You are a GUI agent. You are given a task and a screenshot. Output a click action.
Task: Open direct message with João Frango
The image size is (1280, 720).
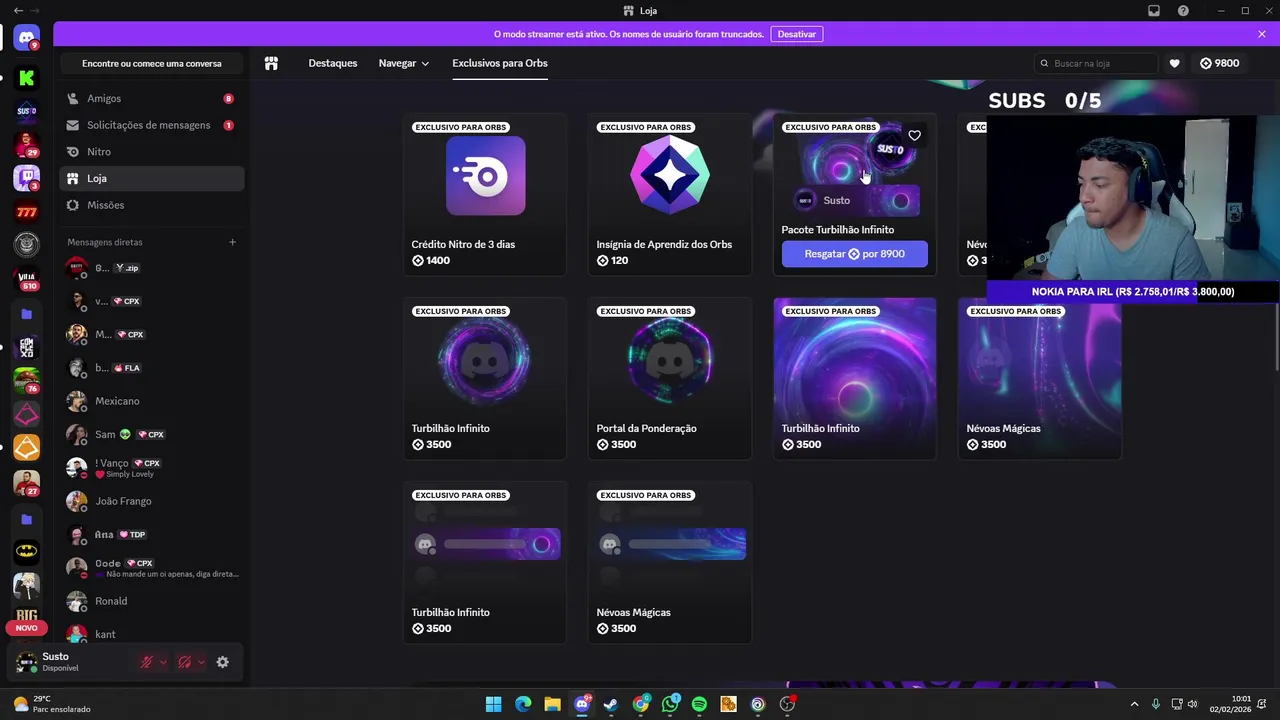[x=151, y=501]
